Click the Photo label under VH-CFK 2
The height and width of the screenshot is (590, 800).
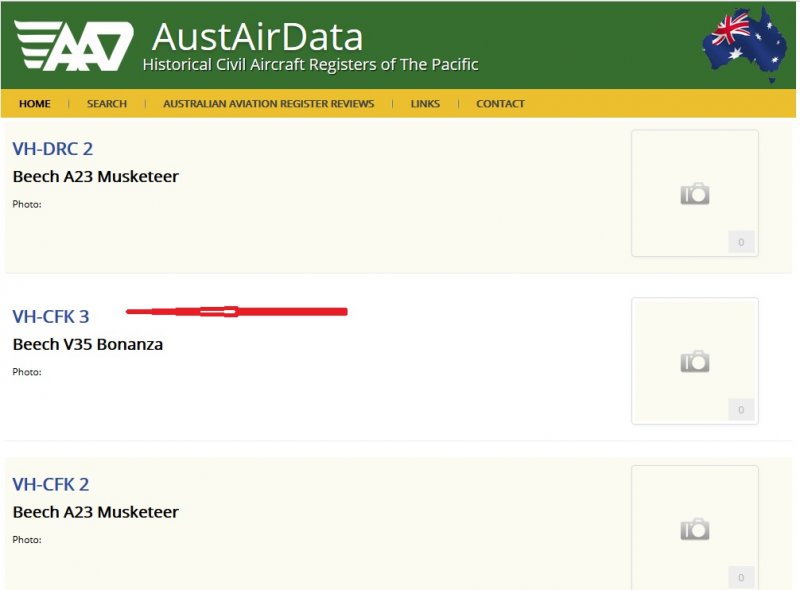pyautogui.click(x=27, y=539)
